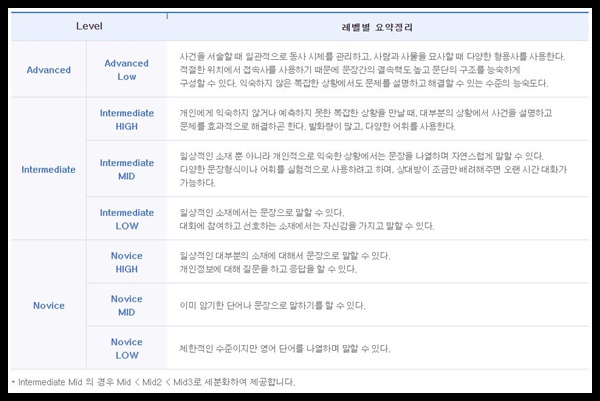Click the 'Novice MID' level cell

point(127,305)
